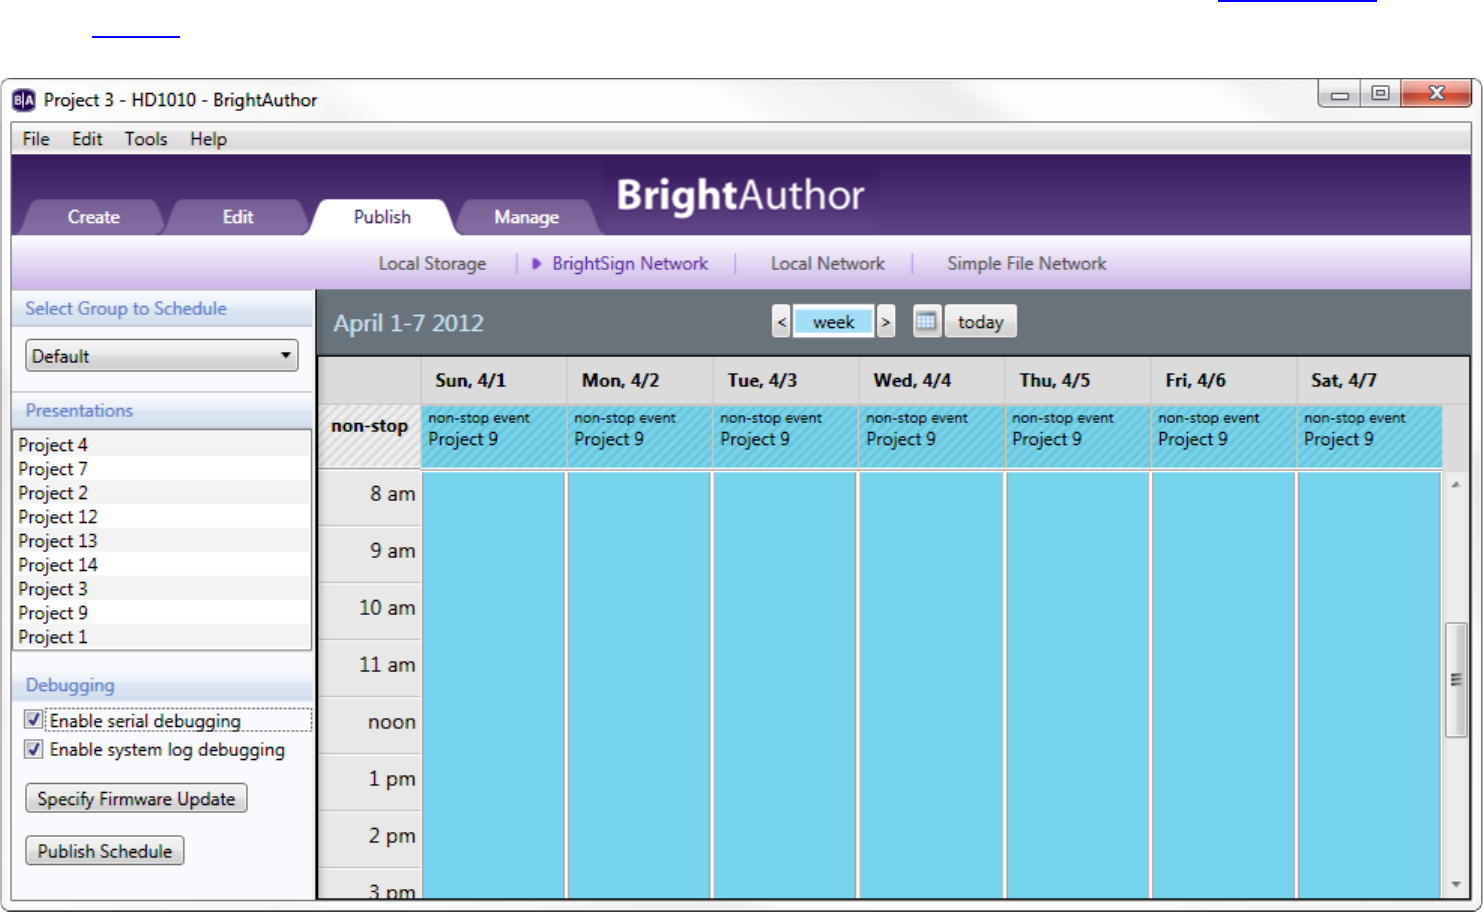Viewport: 1483px width, 912px height.
Task: Click the 2 pm time label
Action: [392, 836]
